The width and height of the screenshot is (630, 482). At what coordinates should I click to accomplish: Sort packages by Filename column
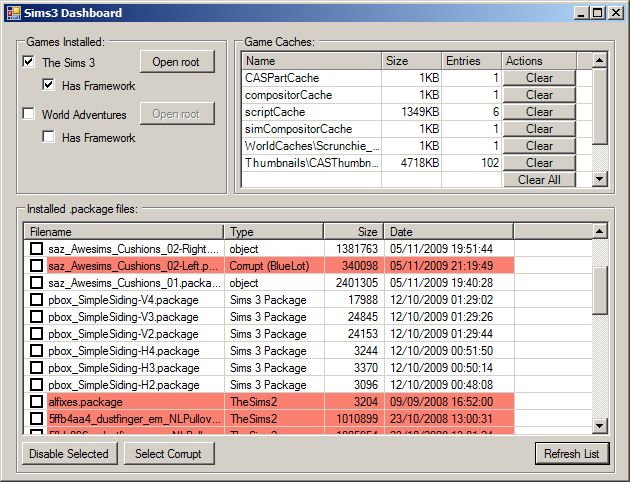[124, 232]
